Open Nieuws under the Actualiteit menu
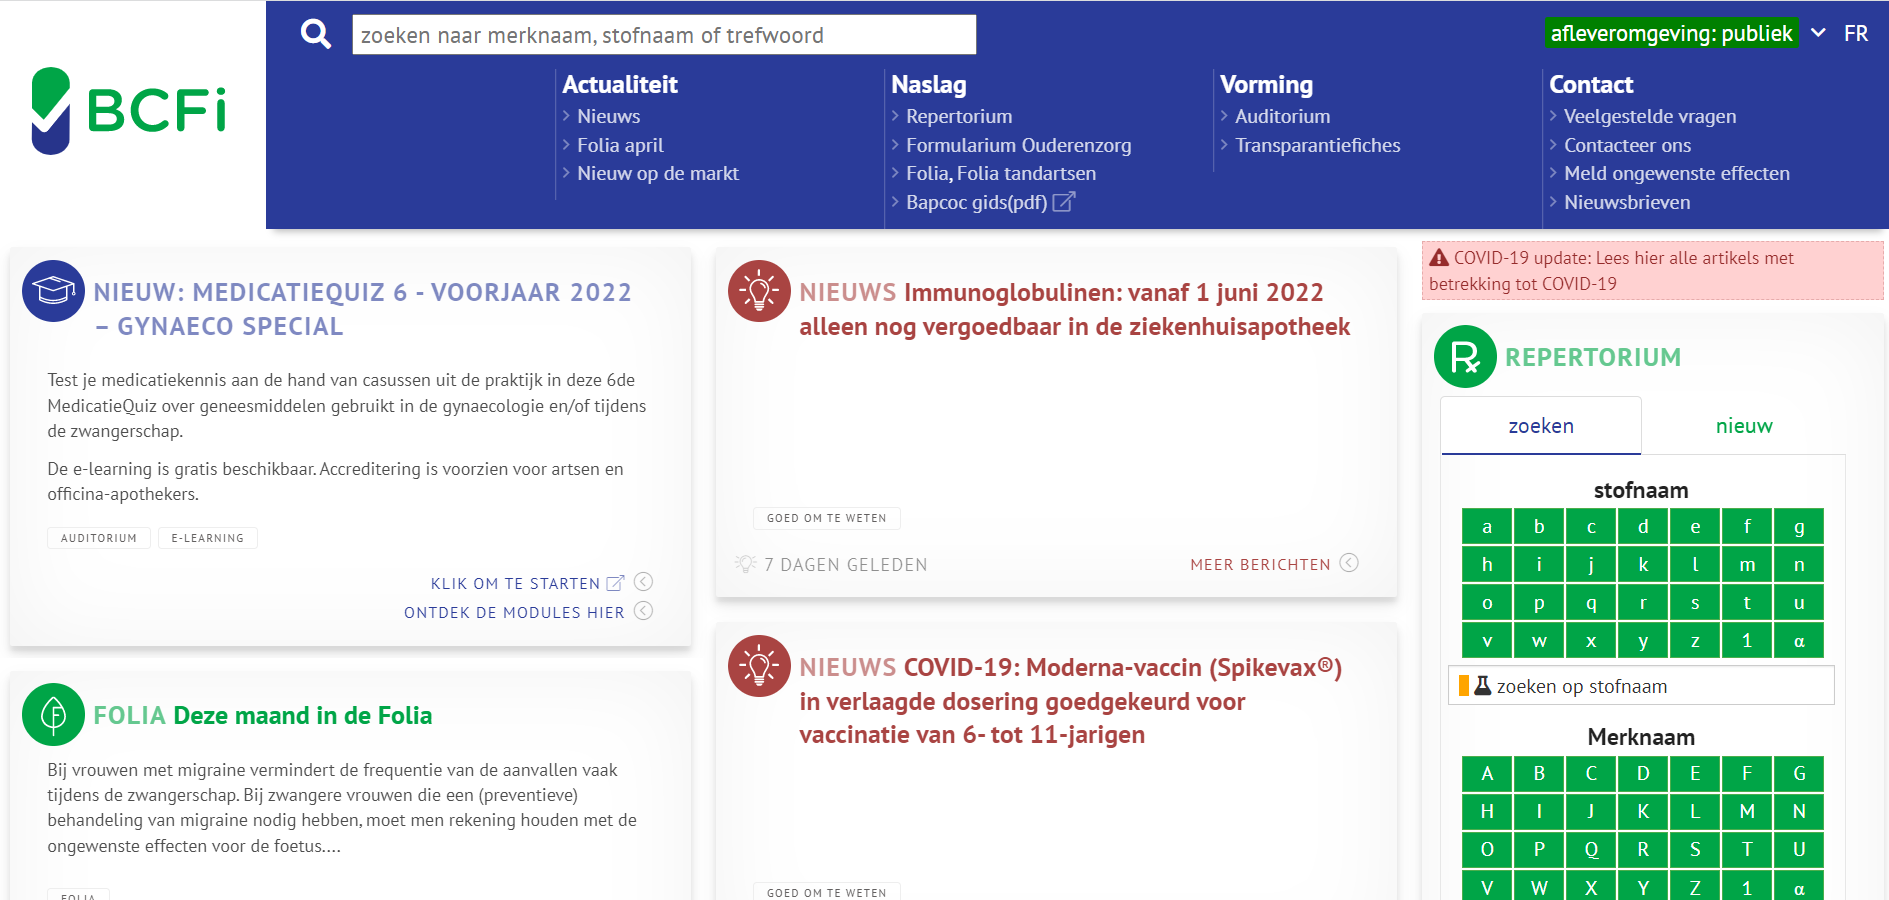The width and height of the screenshot is (1889, 900). pos(608,115)
